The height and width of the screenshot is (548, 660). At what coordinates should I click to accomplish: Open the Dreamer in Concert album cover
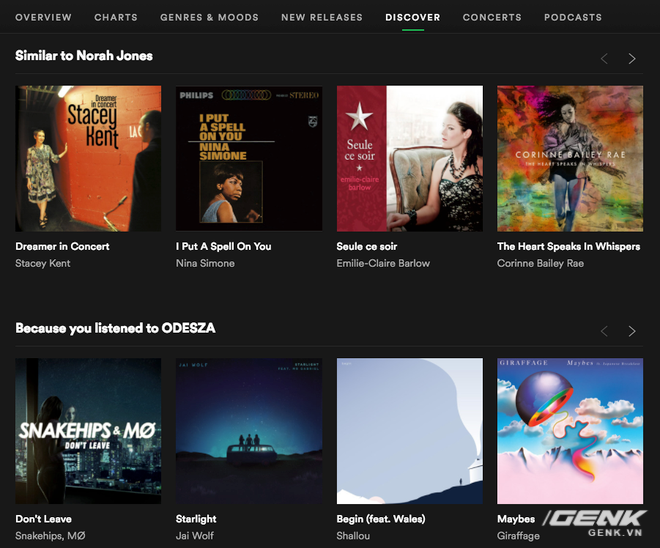click(x=88, y=159)
